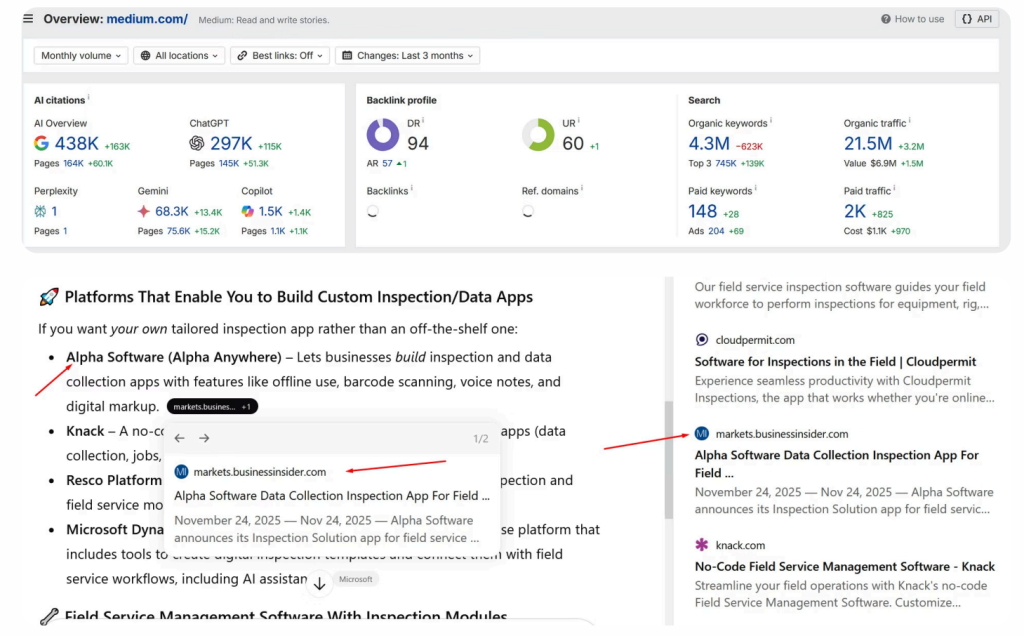Viewport: 1024px width, 636px height.
Task: Open Organic keywords 4.3M value
Action: tap(709, 143)
